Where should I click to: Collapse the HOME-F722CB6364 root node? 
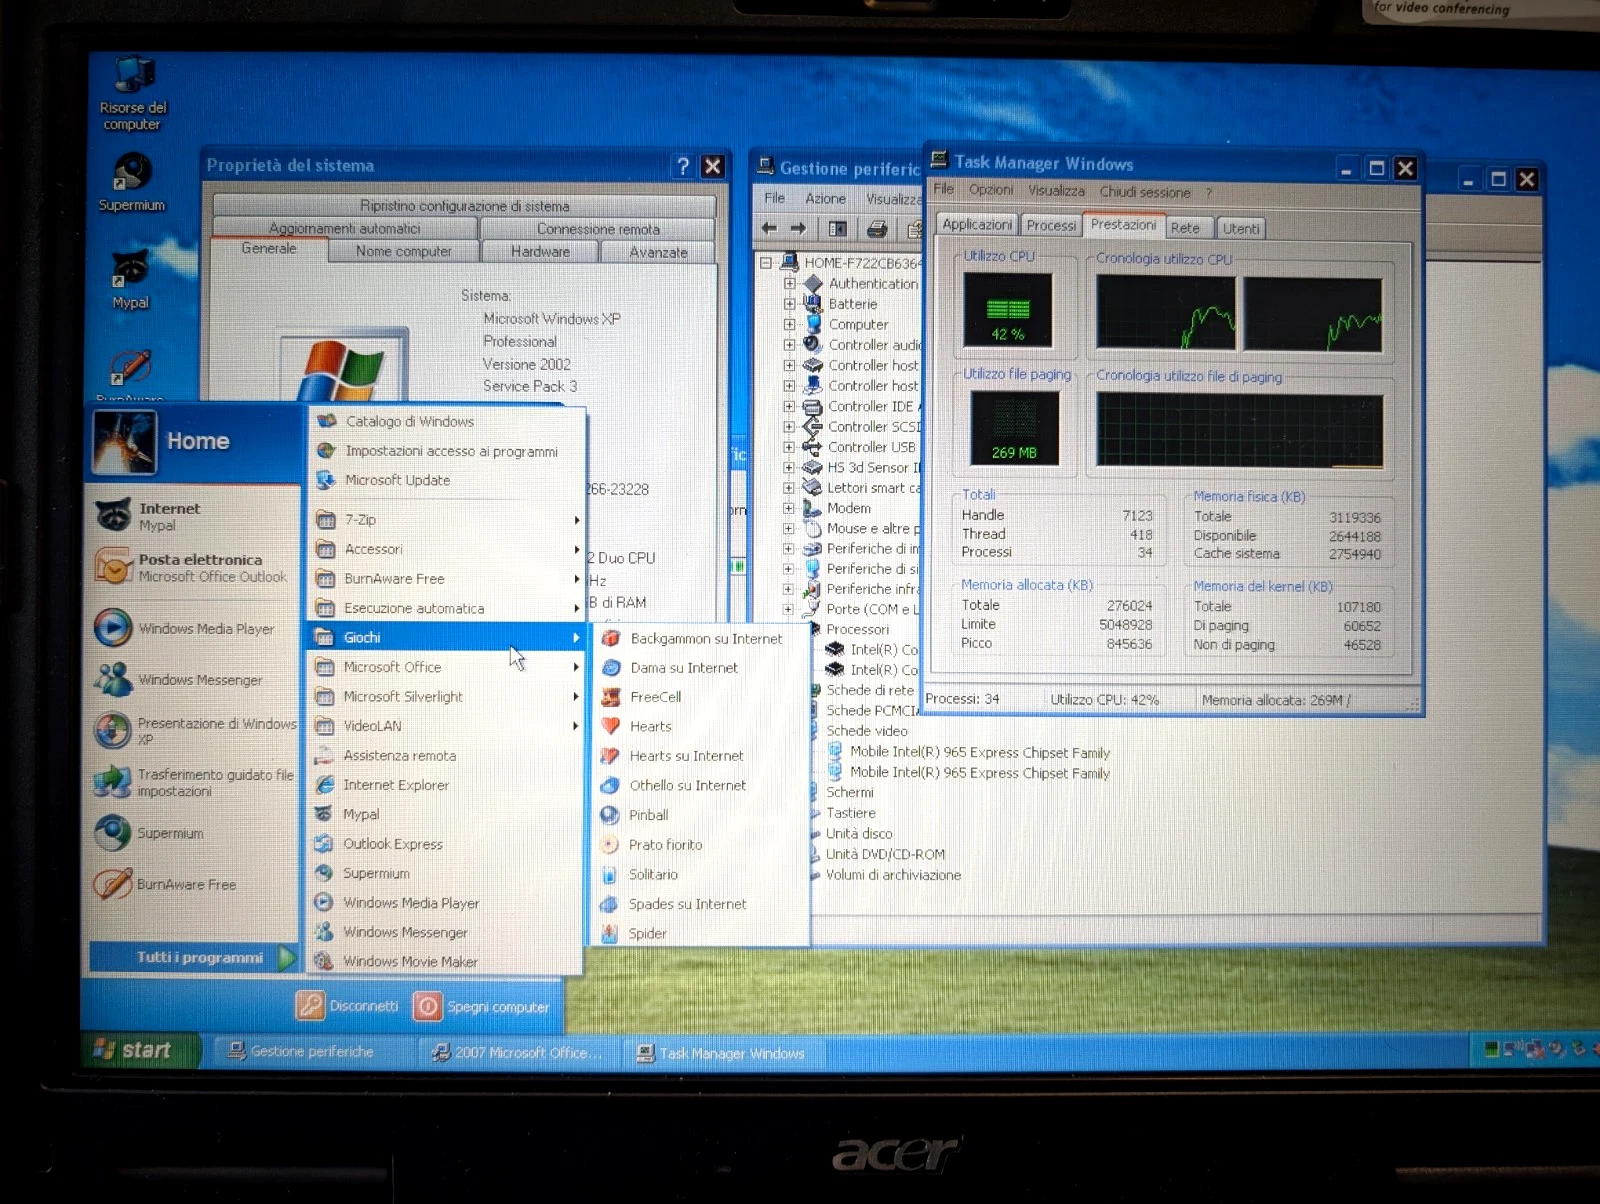point(765,263)
